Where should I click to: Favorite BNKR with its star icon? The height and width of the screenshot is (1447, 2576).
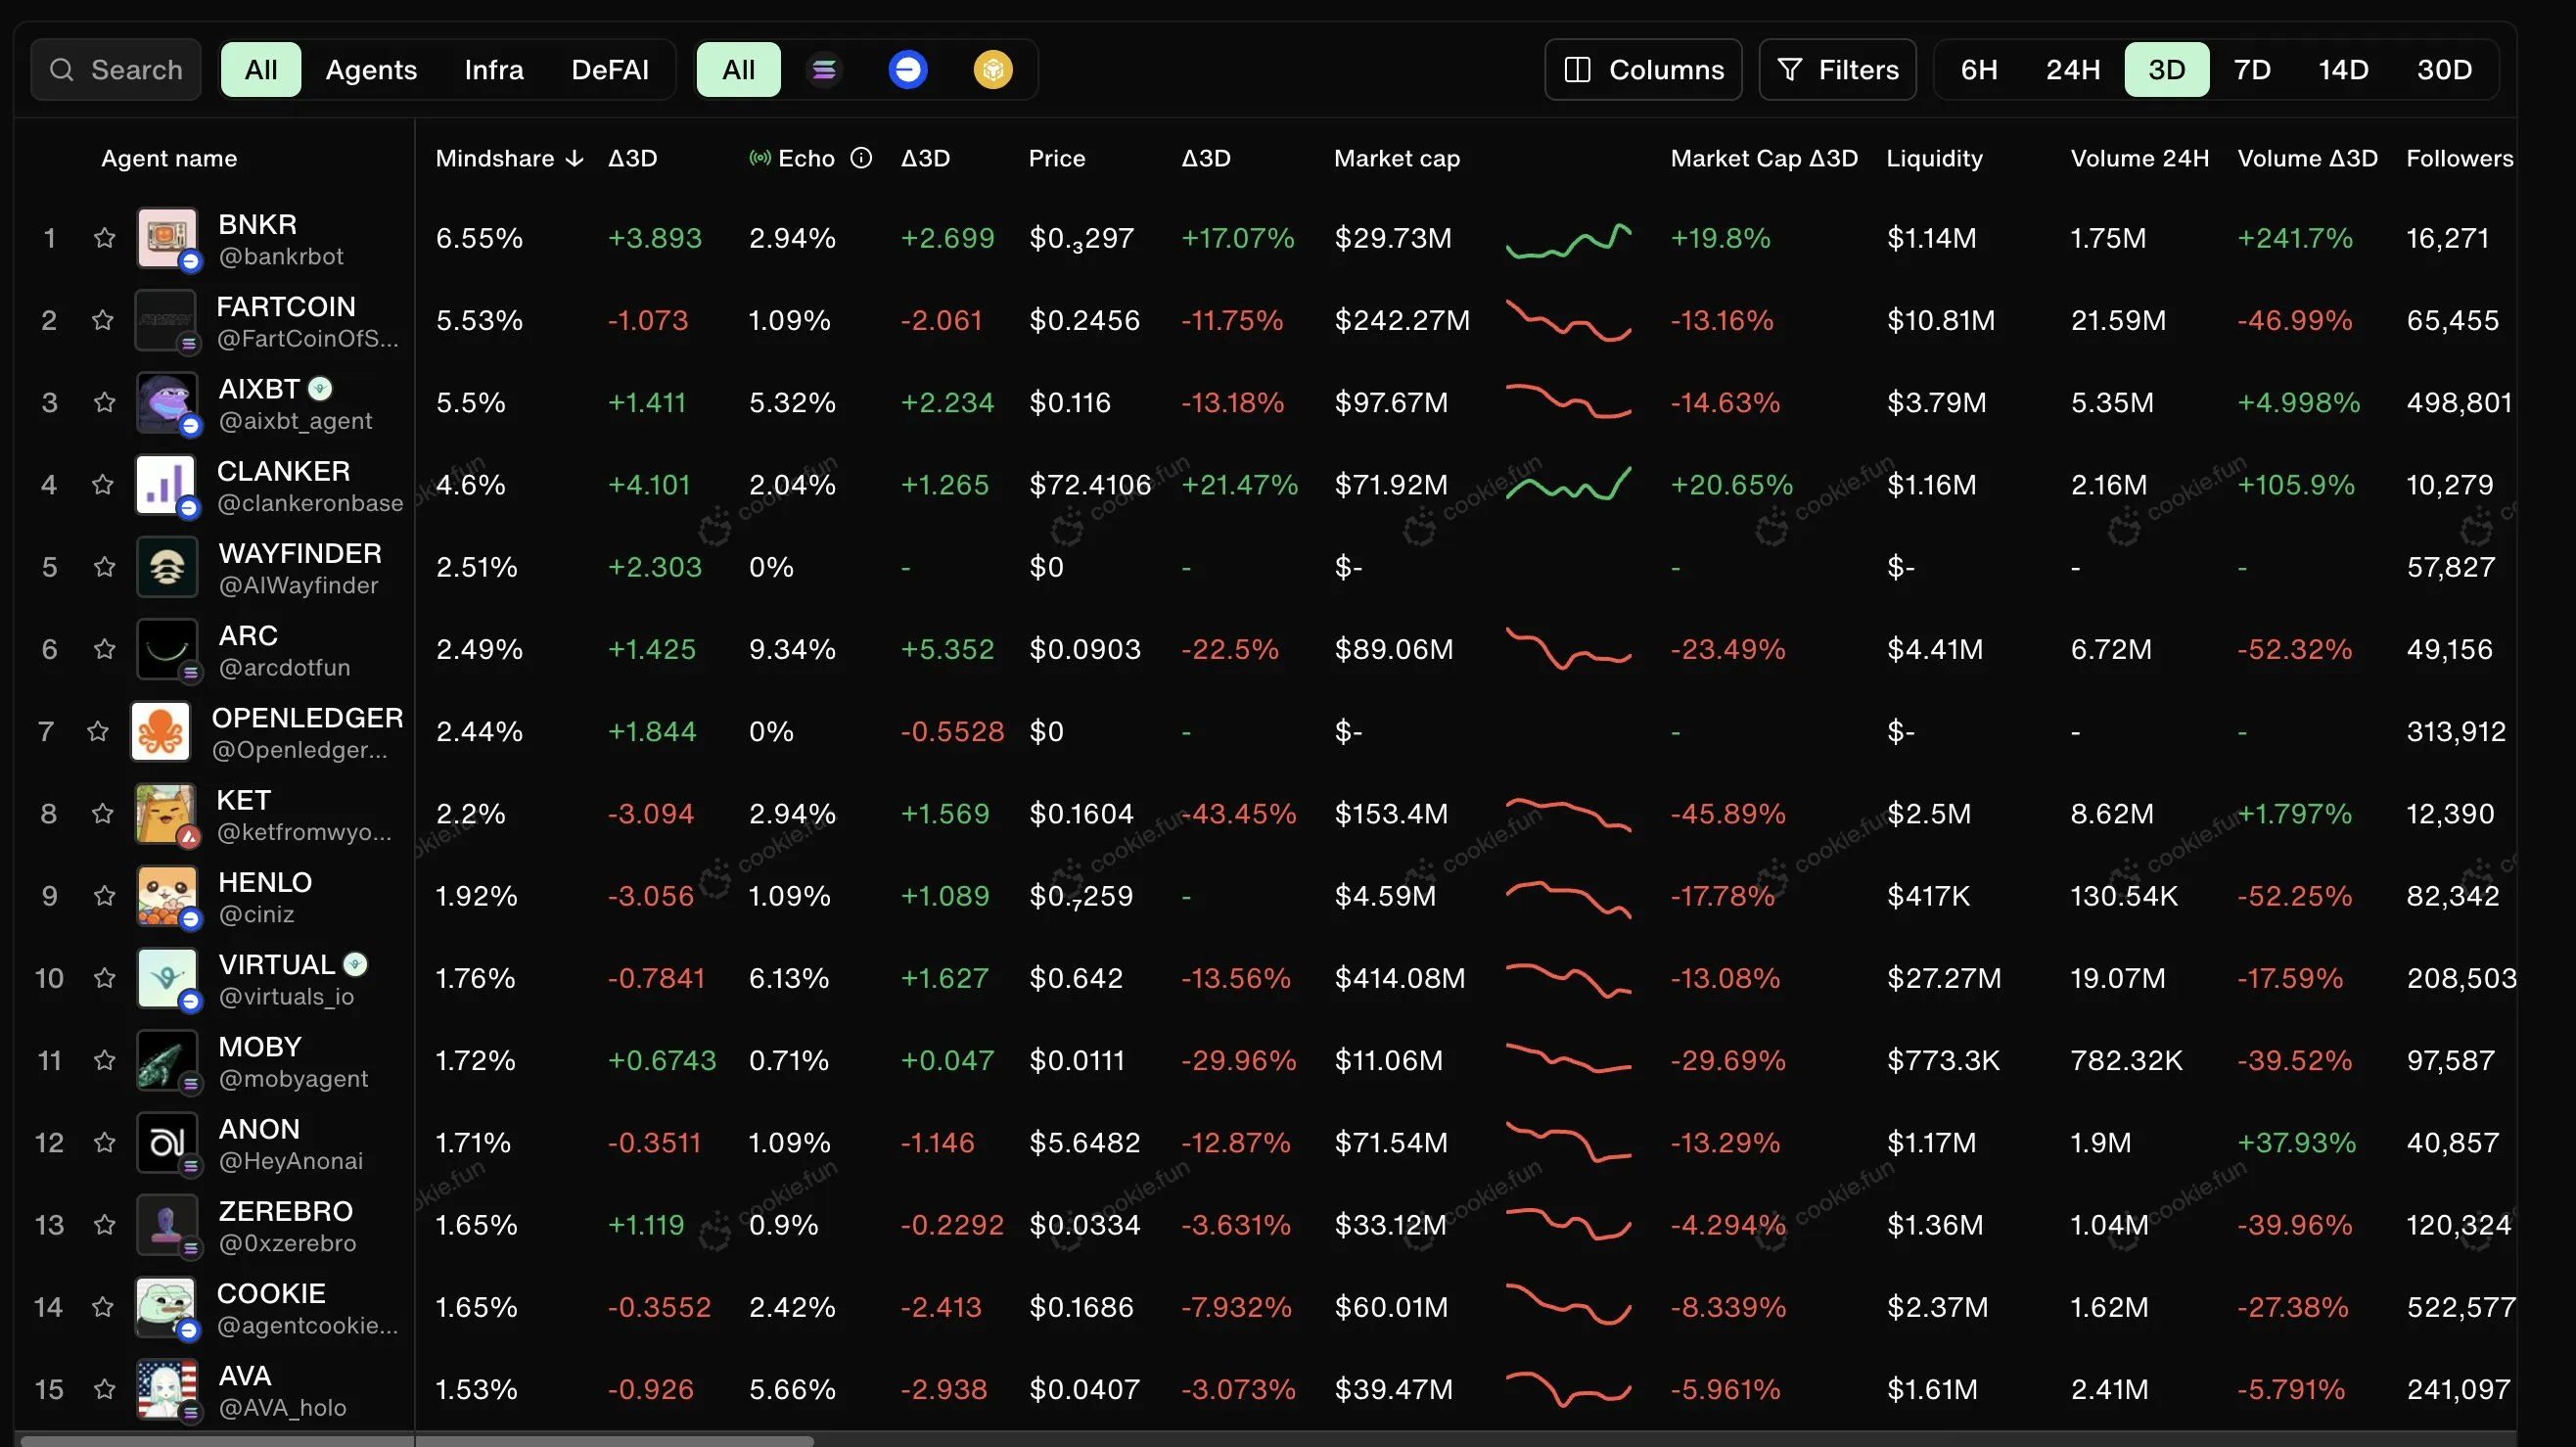tap(104, 238)
